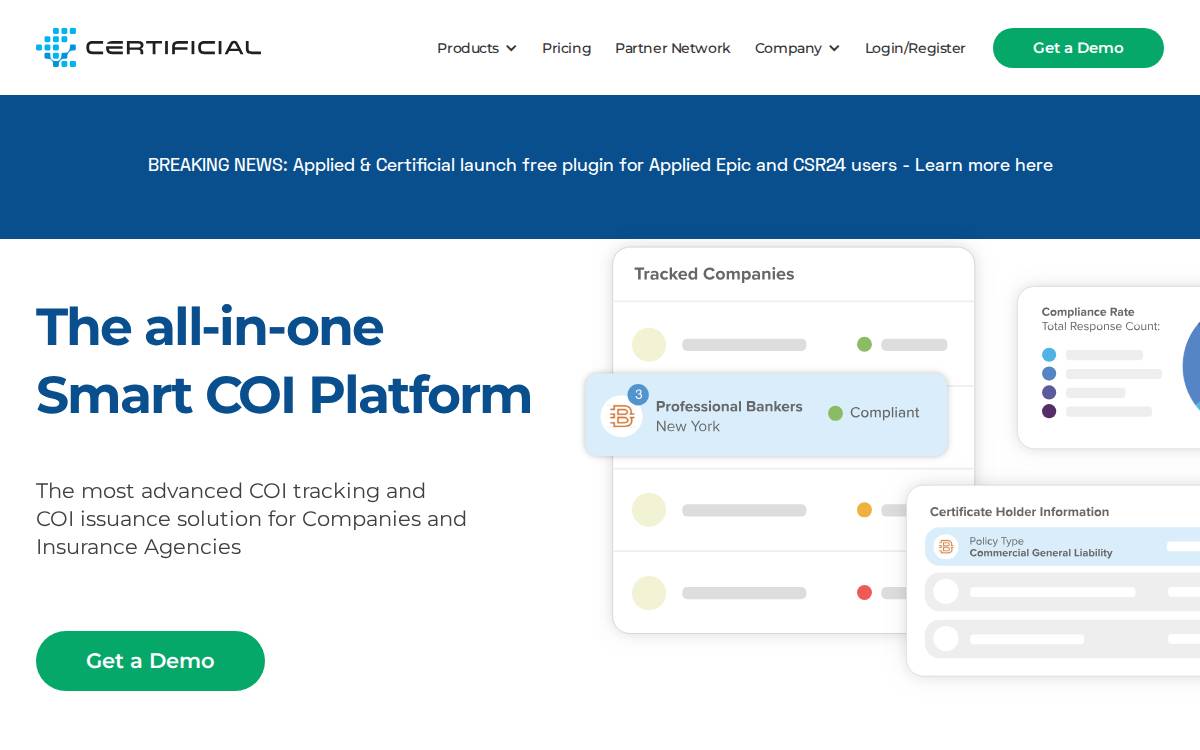Image resolution: width=1200 pixels, height=750 pixels.
Task: Click the dark purple legend dot in Compliance Rate
Action: (1049, 411)
